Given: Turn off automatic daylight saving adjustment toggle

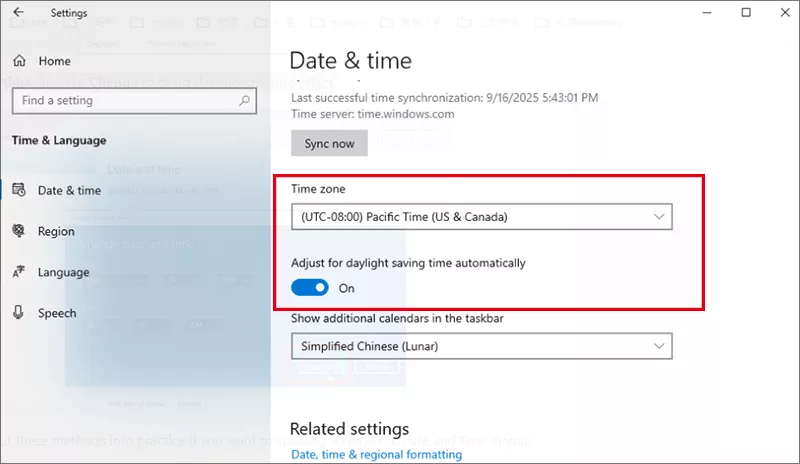Looking at the screenshot, I should click(x=310, y=288).
